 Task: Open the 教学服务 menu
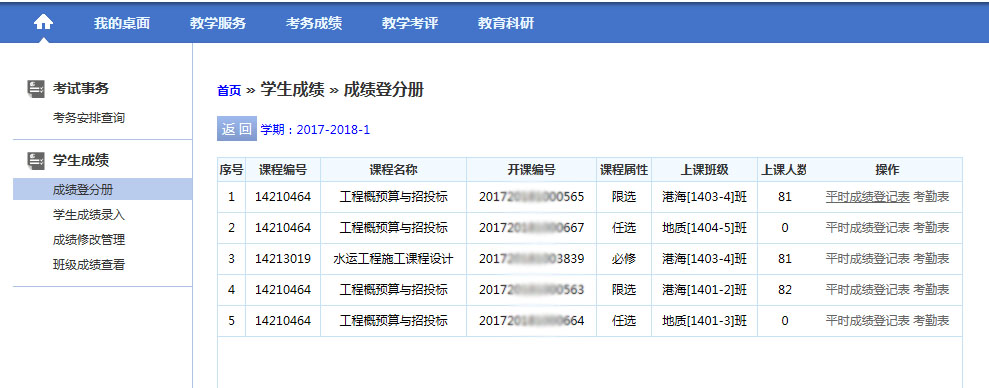(x=218, y=23)
